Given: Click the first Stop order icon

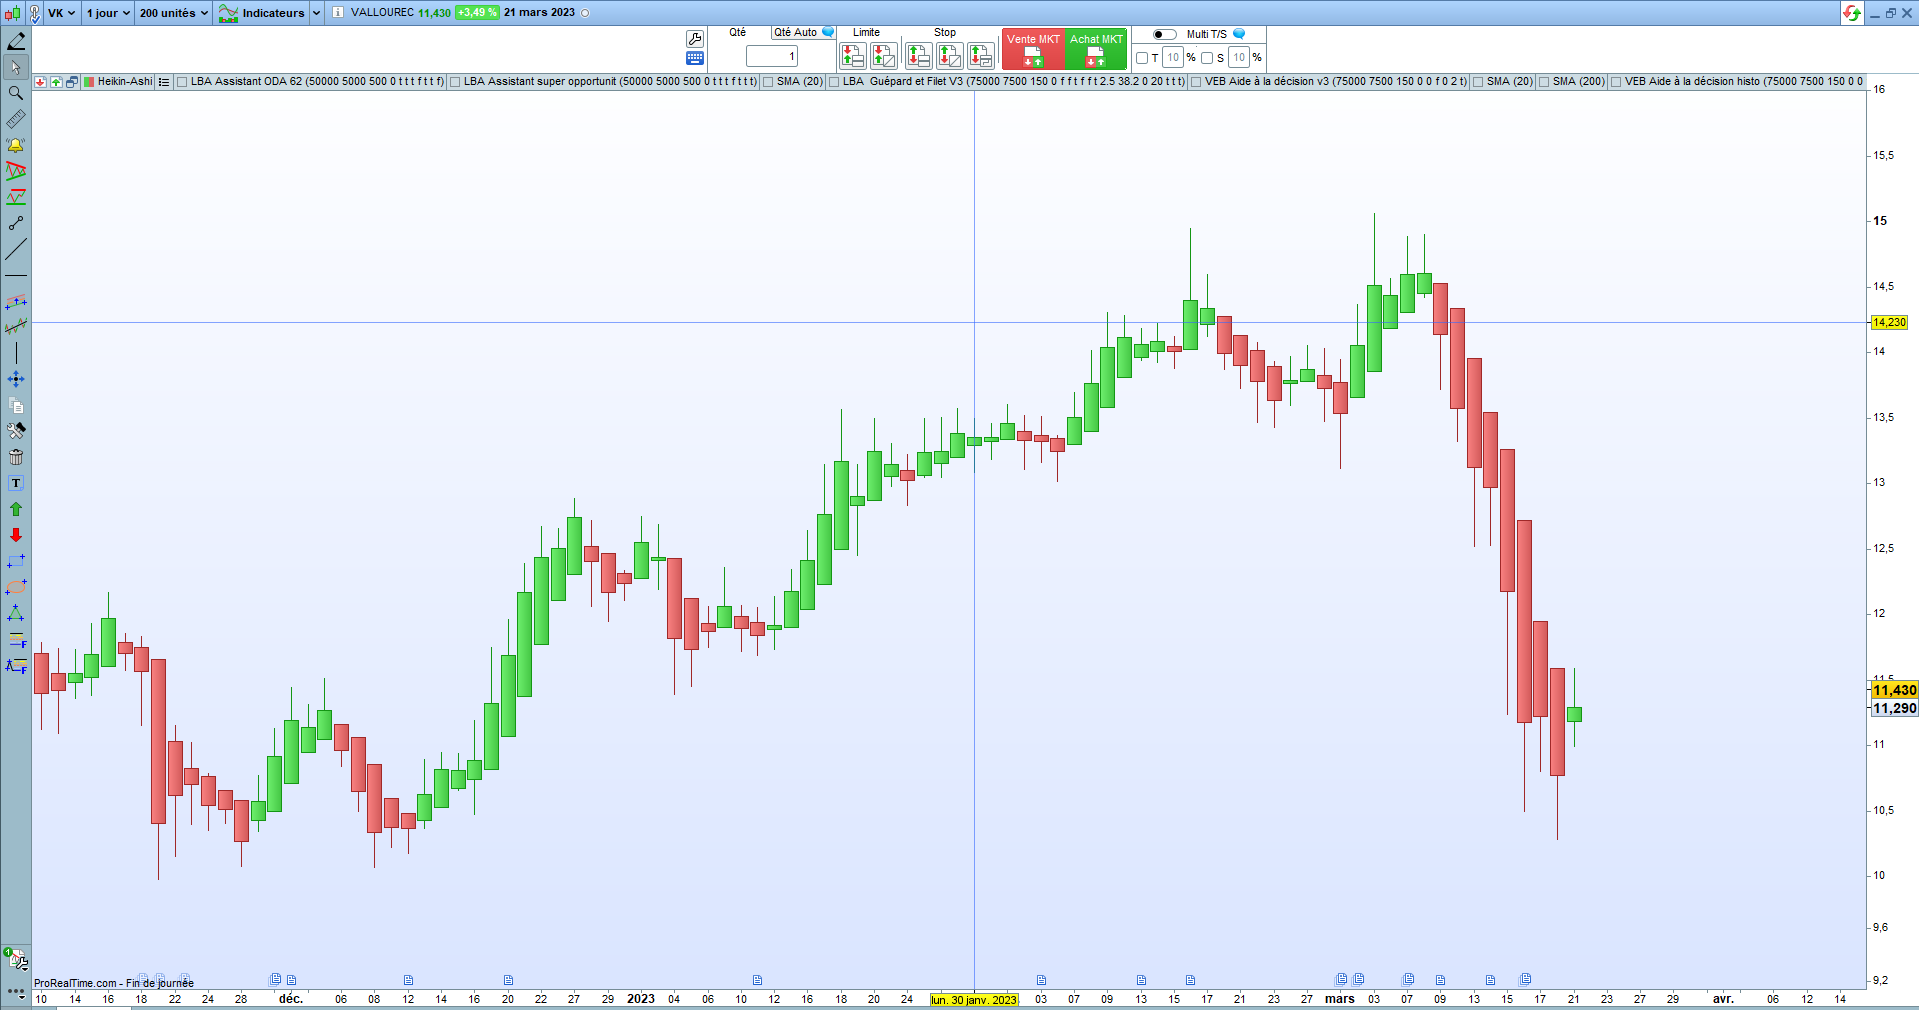Looking at the screenshot, I should pos(918,55).
